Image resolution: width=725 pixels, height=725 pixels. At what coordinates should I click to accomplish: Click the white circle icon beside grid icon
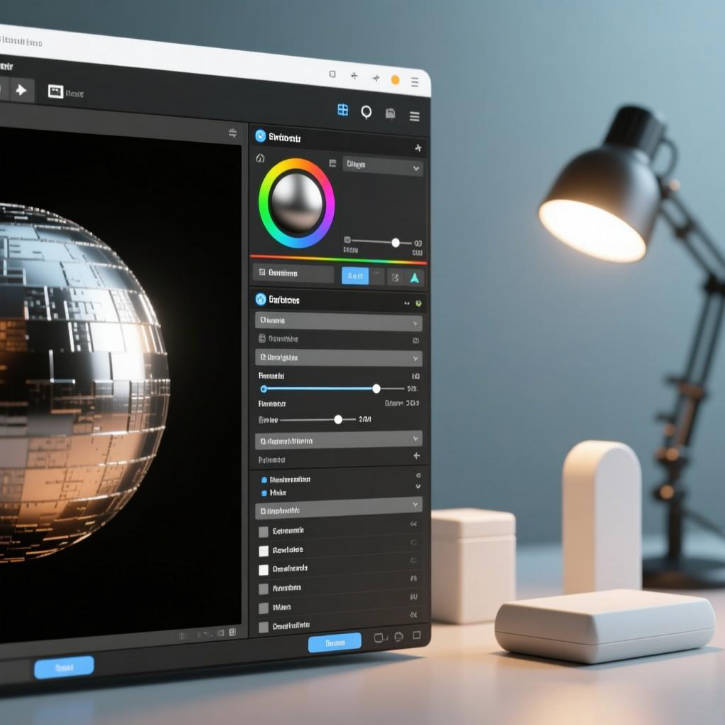pos(366,112)
